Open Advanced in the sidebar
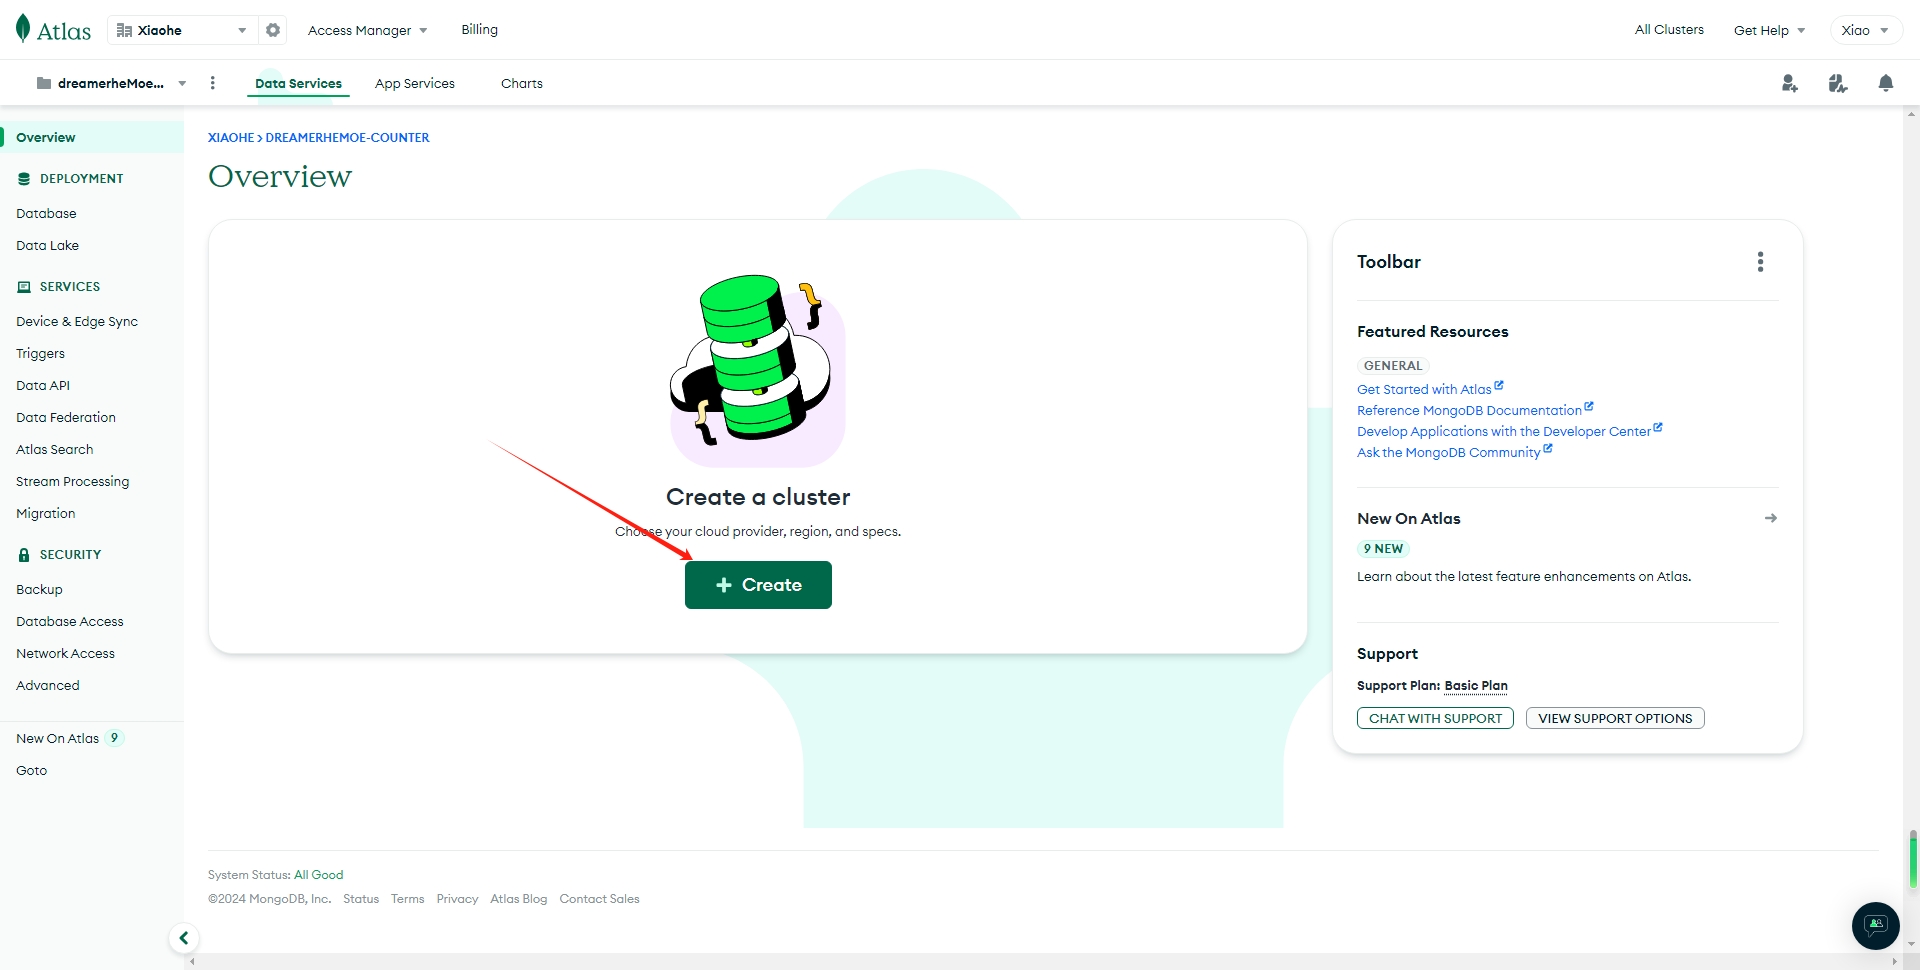This screenshot has height=970, width=1920. point(48,685)
